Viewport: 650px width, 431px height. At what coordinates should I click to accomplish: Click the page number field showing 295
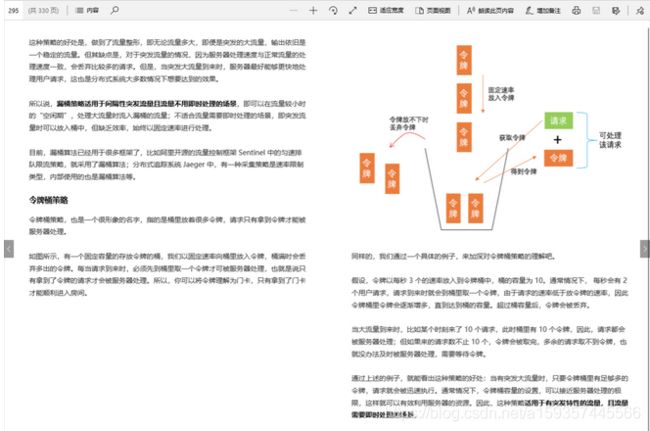pos(14,10)
